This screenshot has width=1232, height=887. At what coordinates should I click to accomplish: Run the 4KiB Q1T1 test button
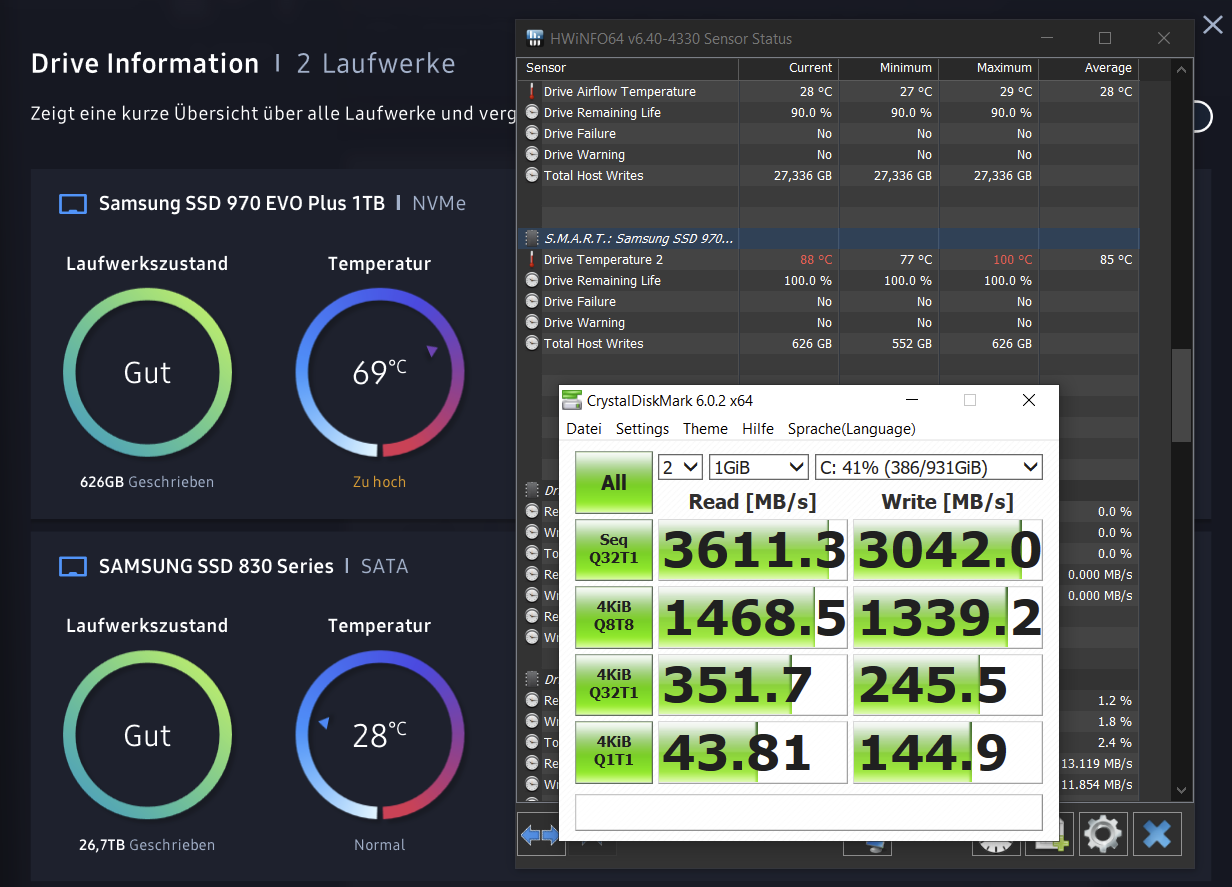[614, 751]
